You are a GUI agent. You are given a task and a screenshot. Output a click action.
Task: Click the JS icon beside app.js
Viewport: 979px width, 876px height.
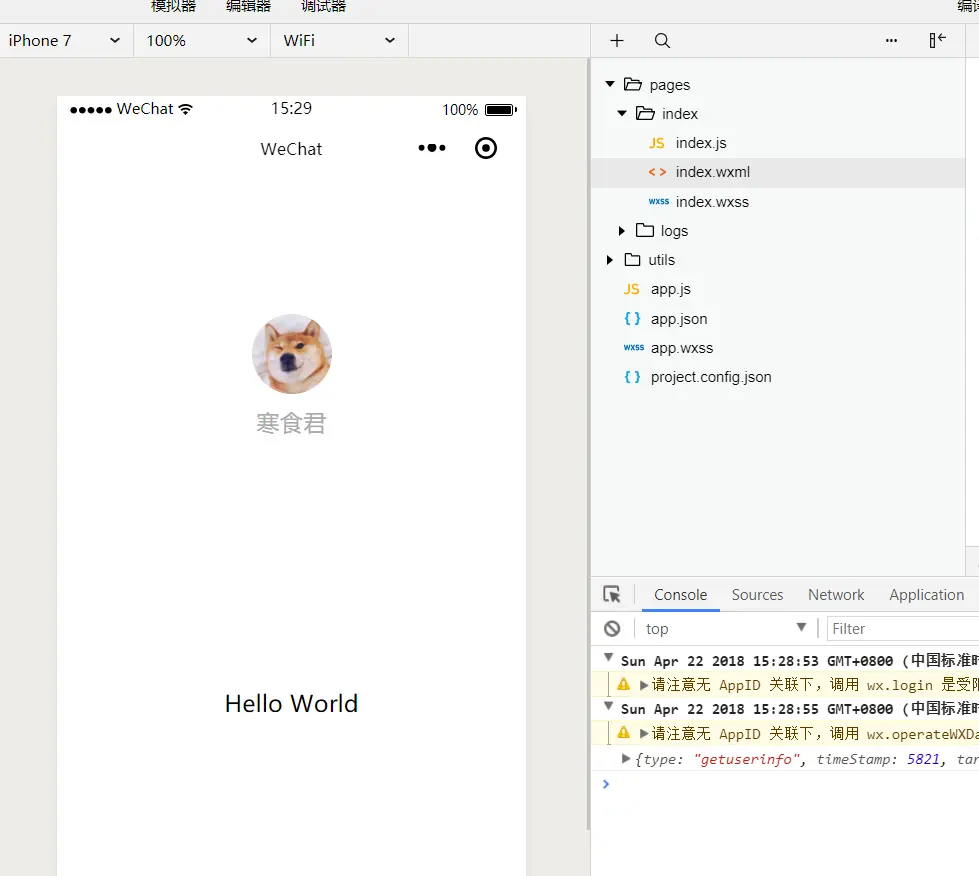coord(631,289)
